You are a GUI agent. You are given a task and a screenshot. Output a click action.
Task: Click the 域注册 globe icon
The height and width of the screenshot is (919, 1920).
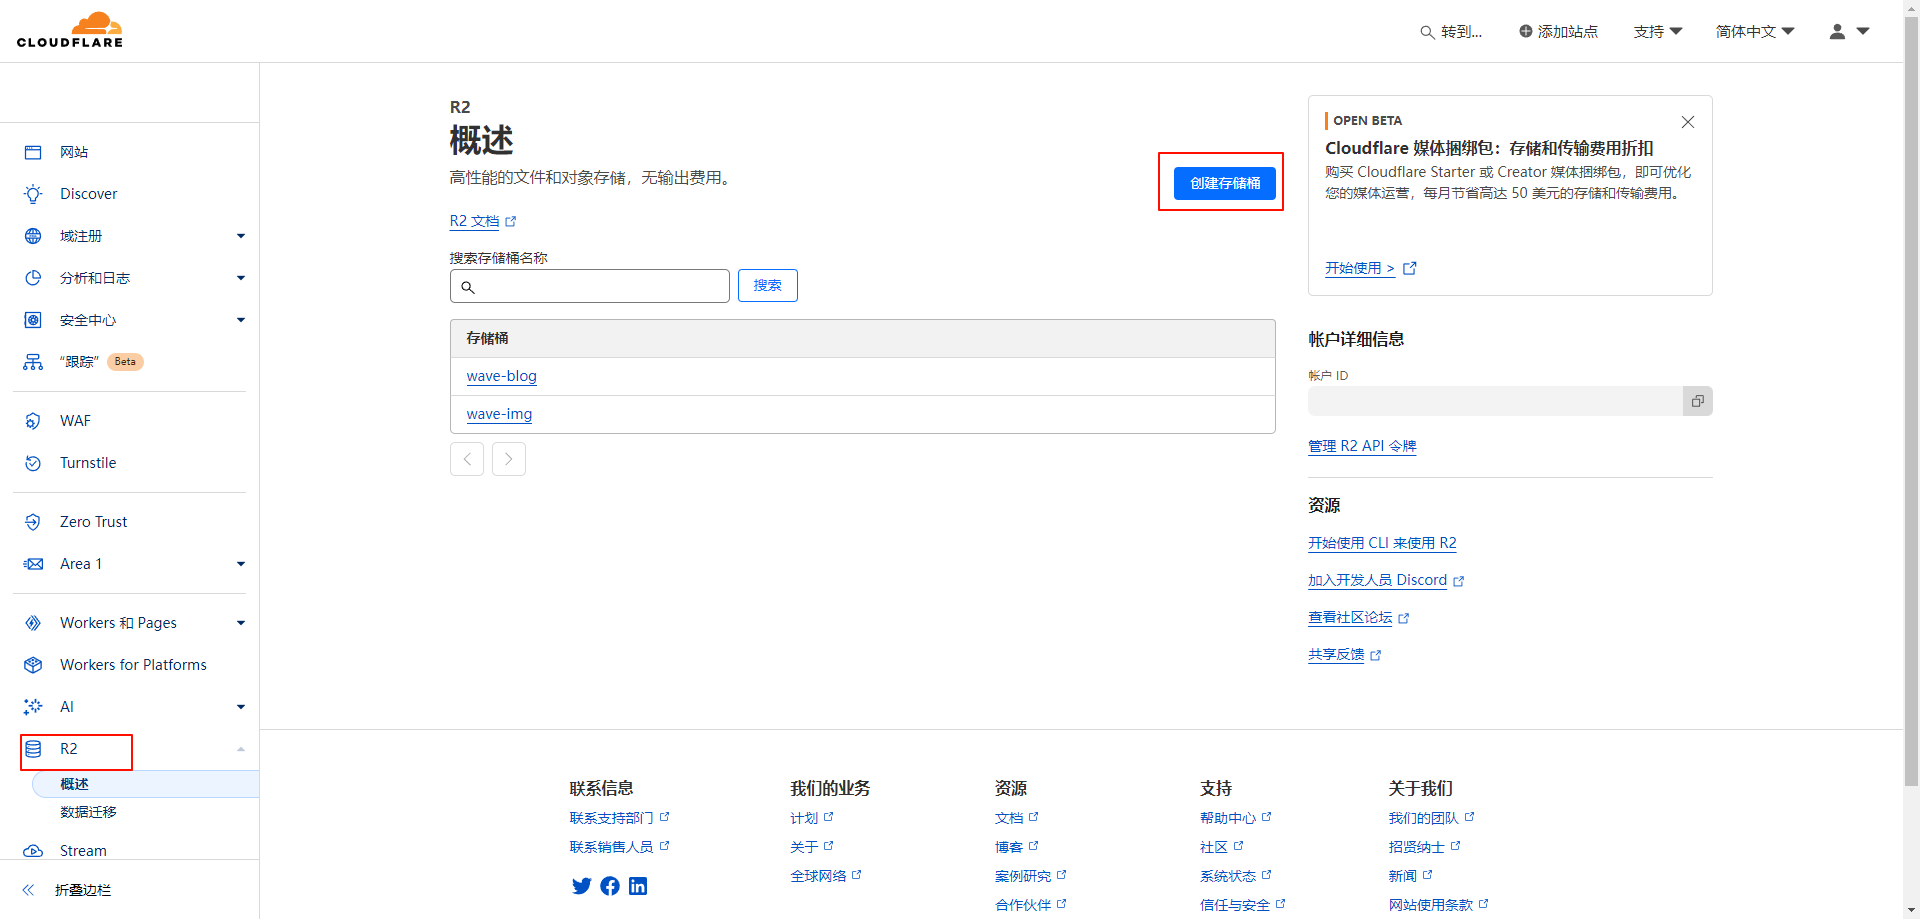point(33,236)
